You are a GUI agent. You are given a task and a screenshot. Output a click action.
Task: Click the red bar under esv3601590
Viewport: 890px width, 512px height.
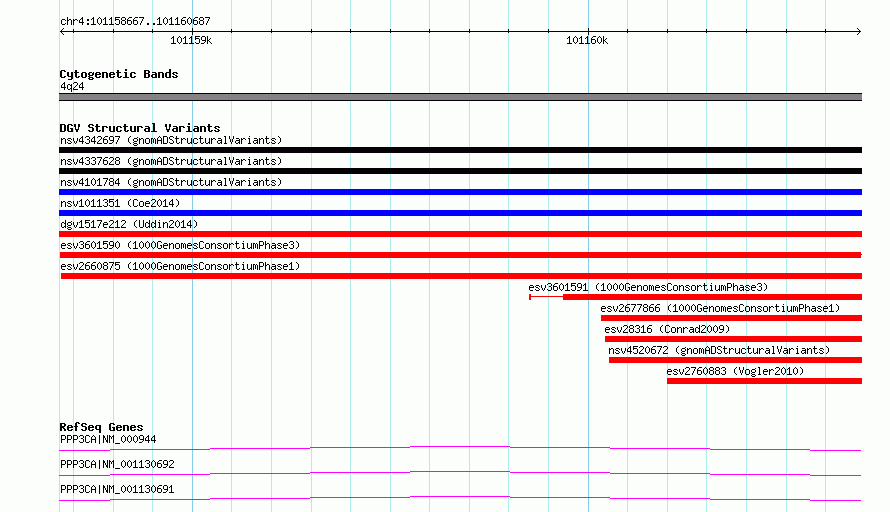[460, 255]
